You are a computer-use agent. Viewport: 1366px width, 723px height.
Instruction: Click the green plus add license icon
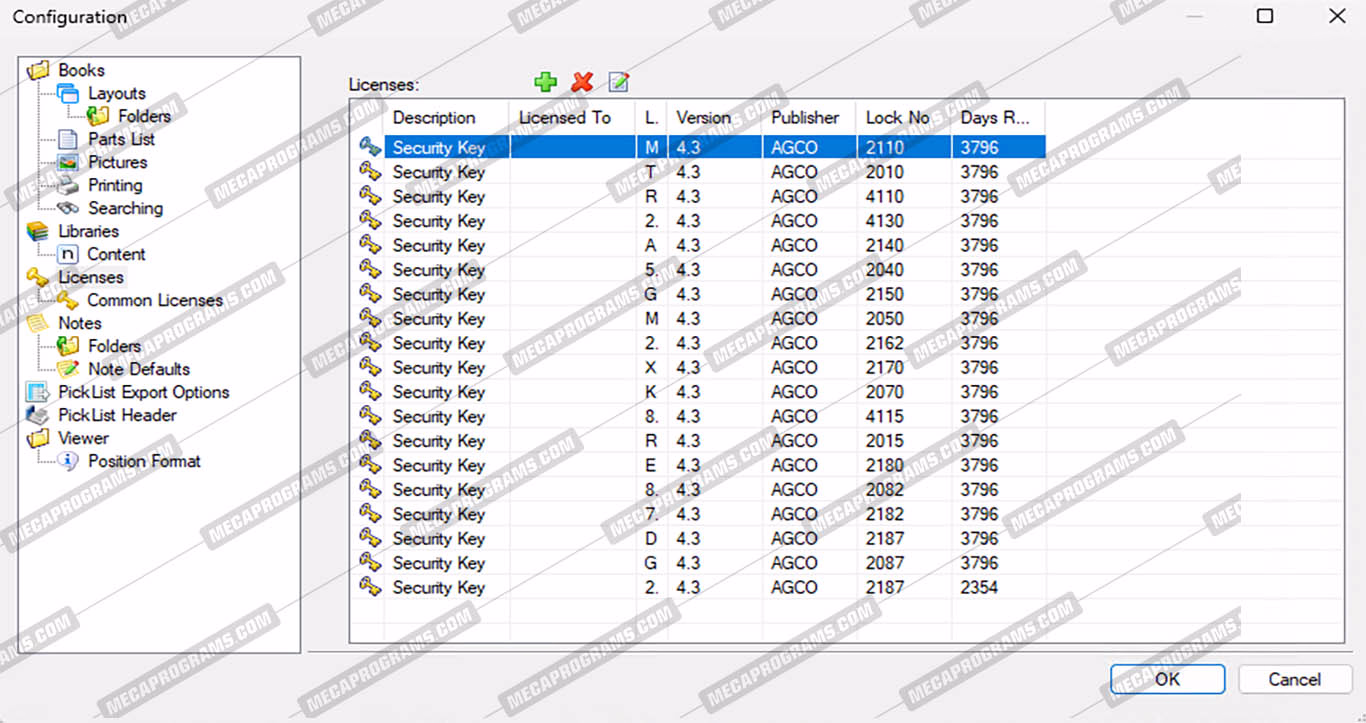(x=545, y=83)
